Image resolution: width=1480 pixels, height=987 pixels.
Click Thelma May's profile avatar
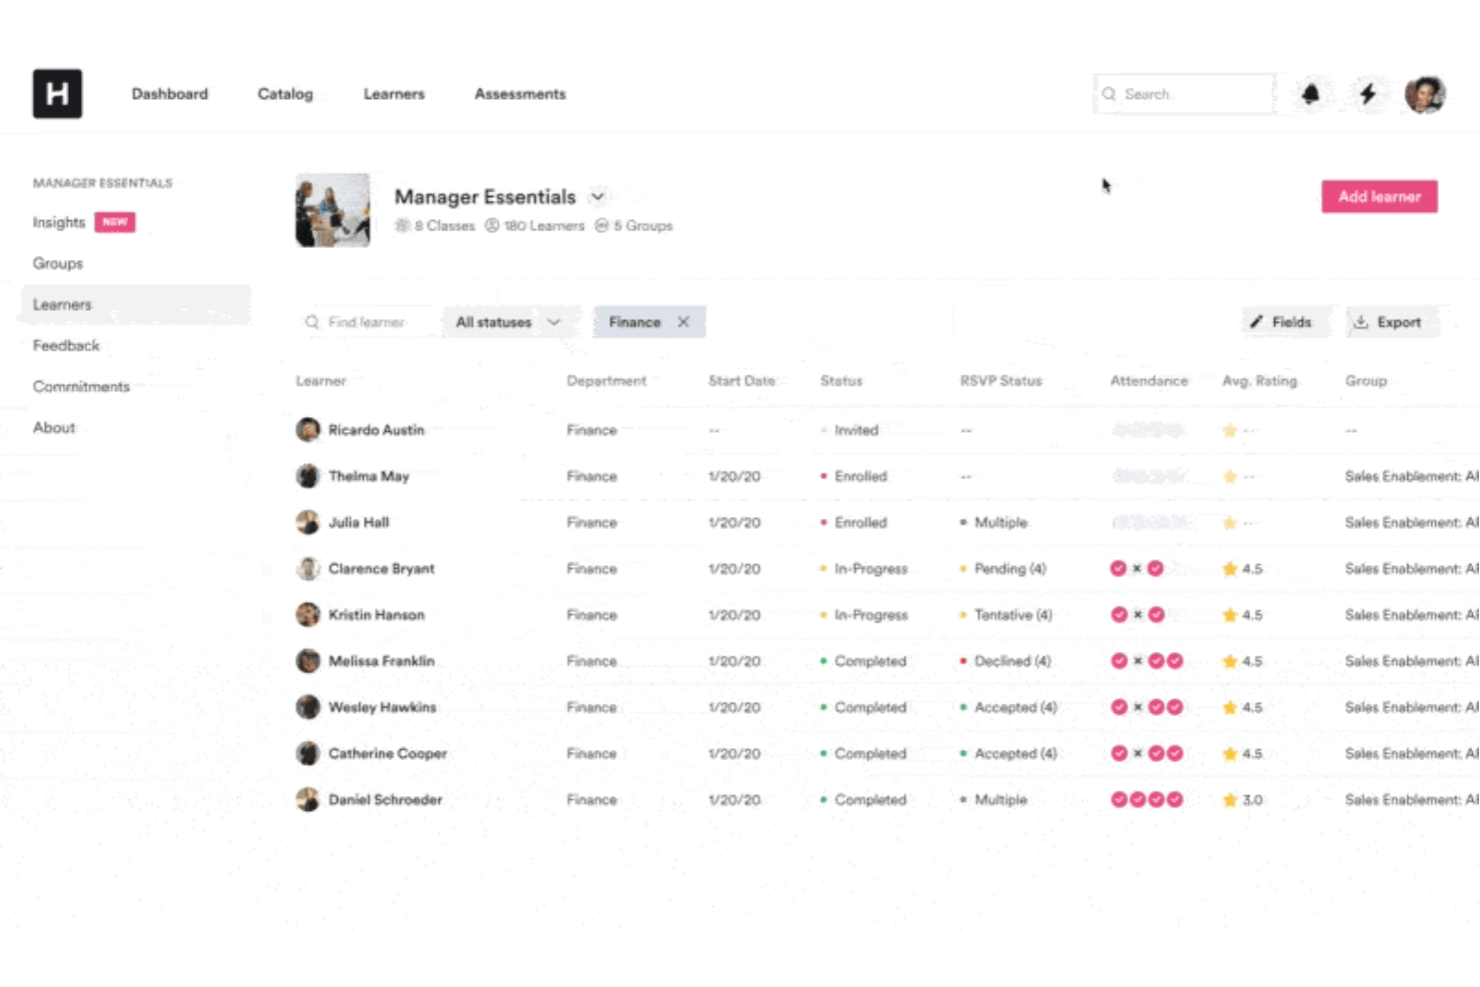pyautogui.click(x=308, y=476)
